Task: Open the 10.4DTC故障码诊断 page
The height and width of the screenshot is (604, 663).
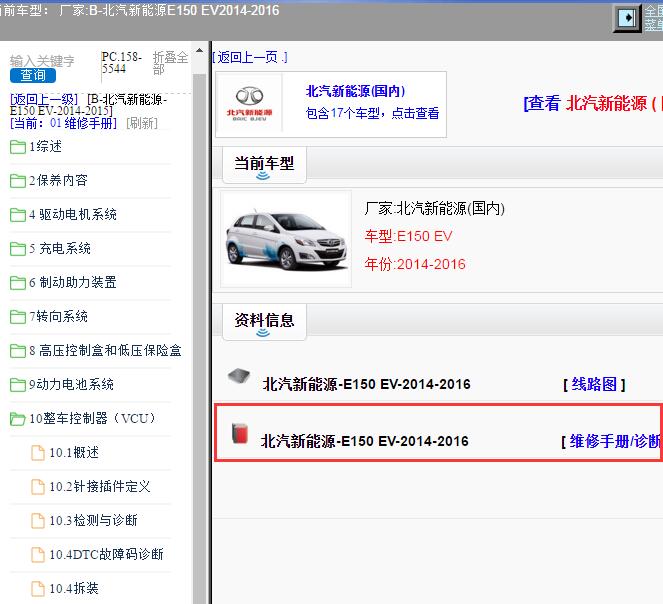Action: pos(107,554)
